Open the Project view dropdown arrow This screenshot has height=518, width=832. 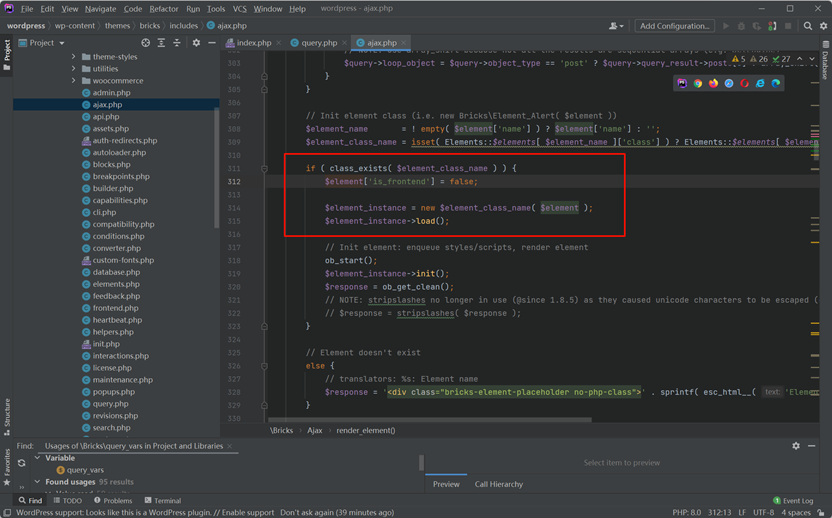tap(62, 43)
